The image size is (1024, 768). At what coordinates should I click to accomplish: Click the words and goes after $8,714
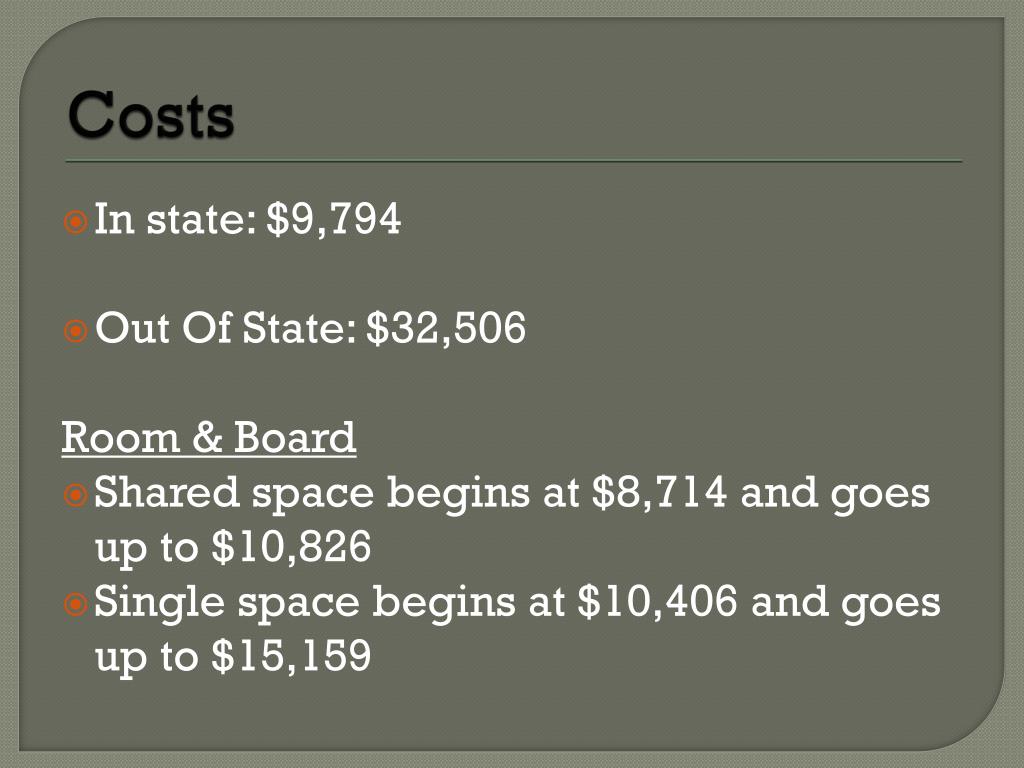(x=835, y=496)
